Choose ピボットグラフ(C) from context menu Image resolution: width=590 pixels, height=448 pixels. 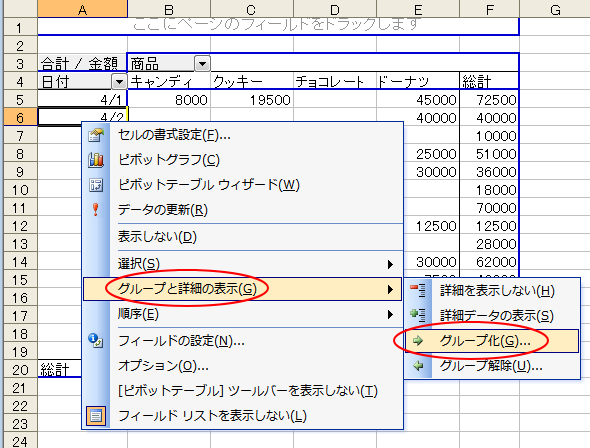(243, 160)
